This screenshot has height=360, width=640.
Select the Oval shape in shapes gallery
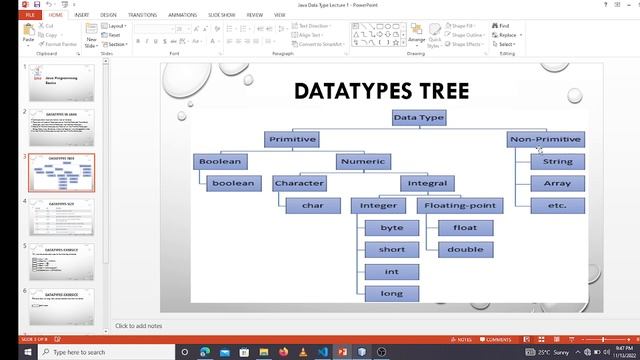pos(388,27)
